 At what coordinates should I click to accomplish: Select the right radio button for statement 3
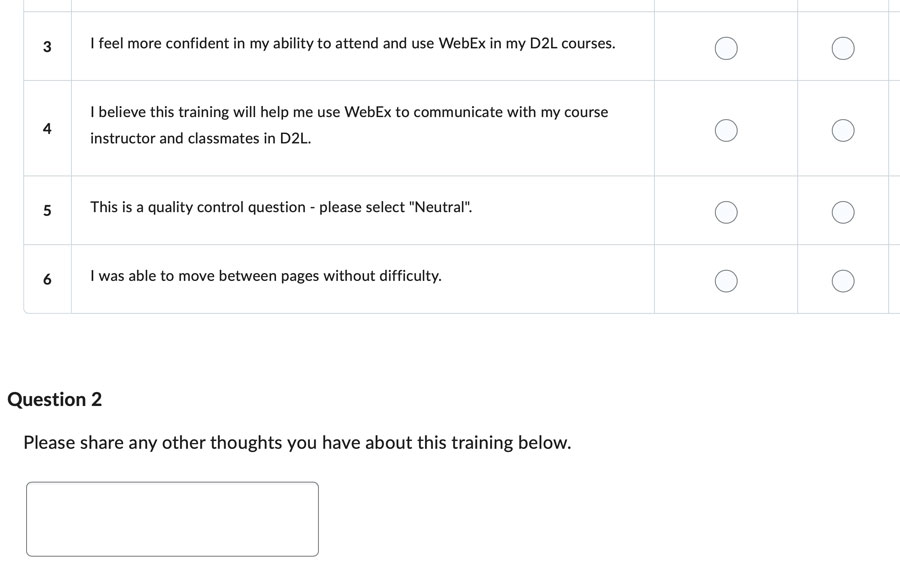(x=843, y=48)
